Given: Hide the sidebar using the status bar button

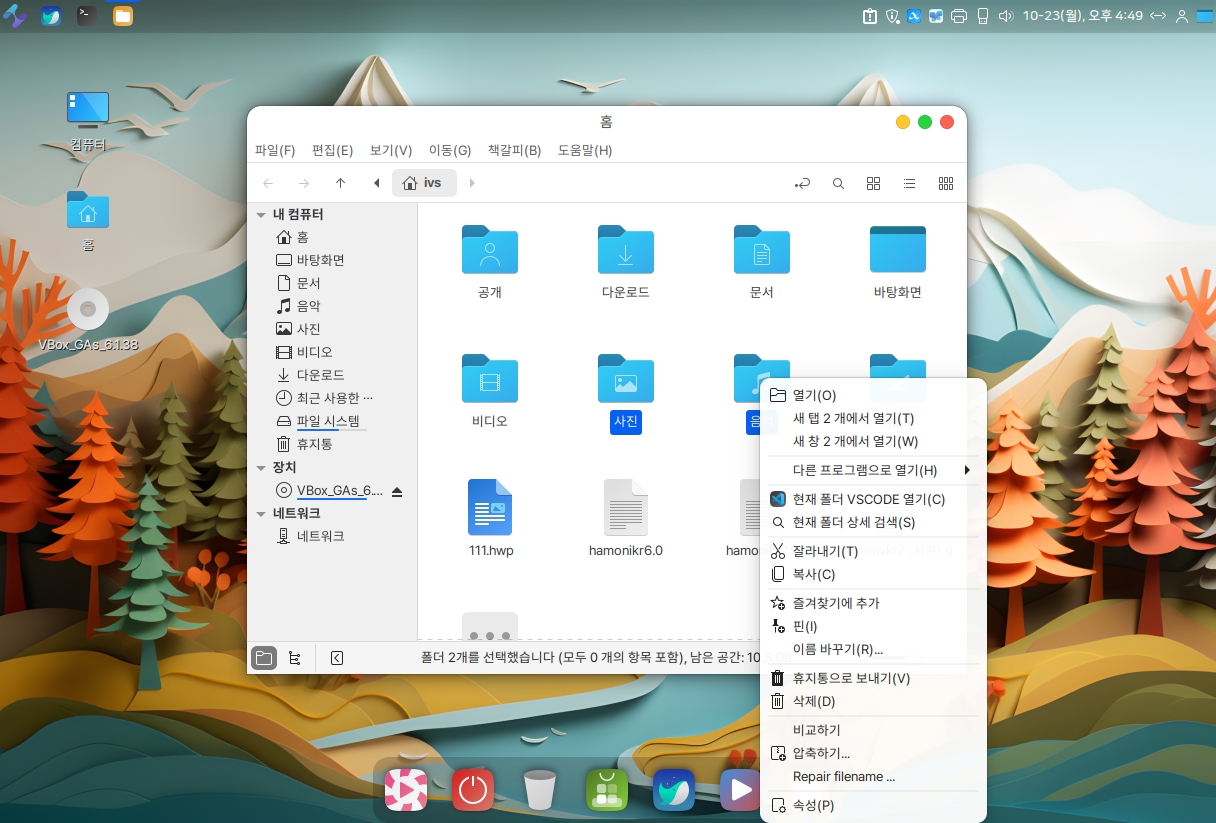Looking at the screenshot, I should [x=337, y=658].
